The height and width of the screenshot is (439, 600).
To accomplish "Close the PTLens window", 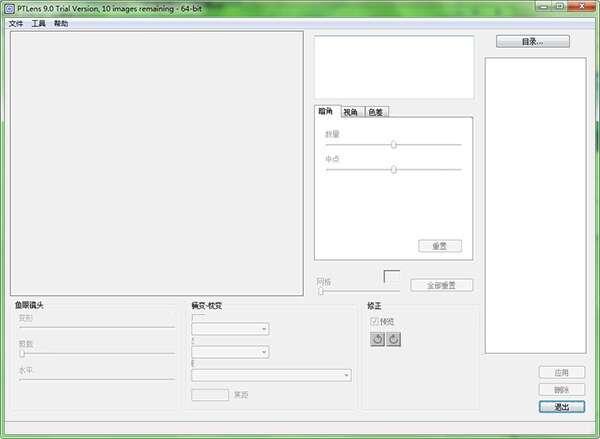I will pos(582,6).
